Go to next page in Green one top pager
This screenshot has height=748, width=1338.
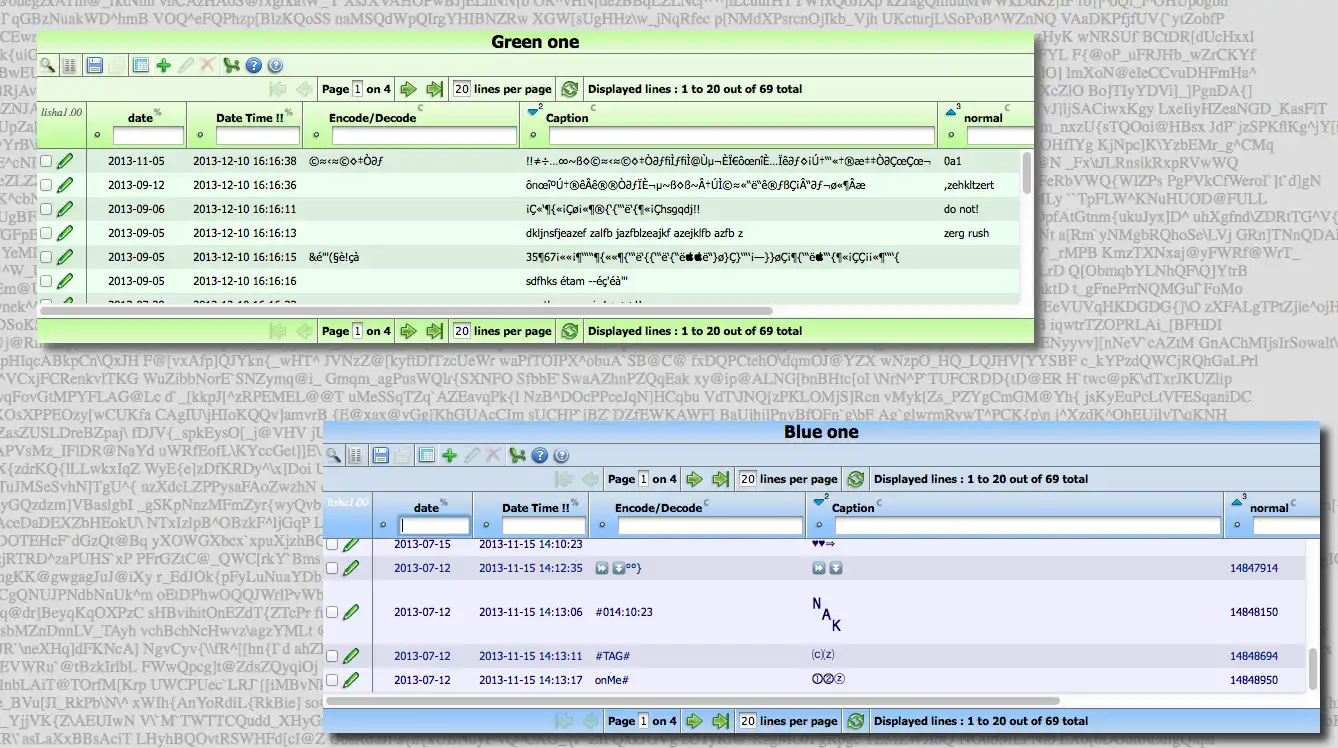click(408, 89)
